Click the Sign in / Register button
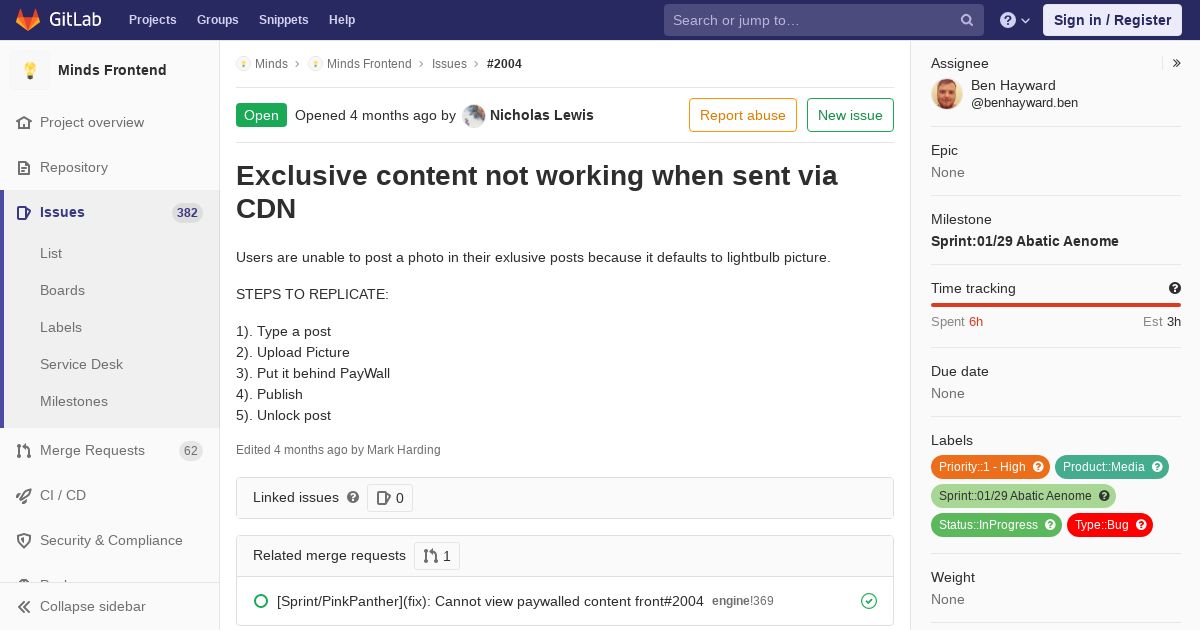 (x=1112, y=20)
